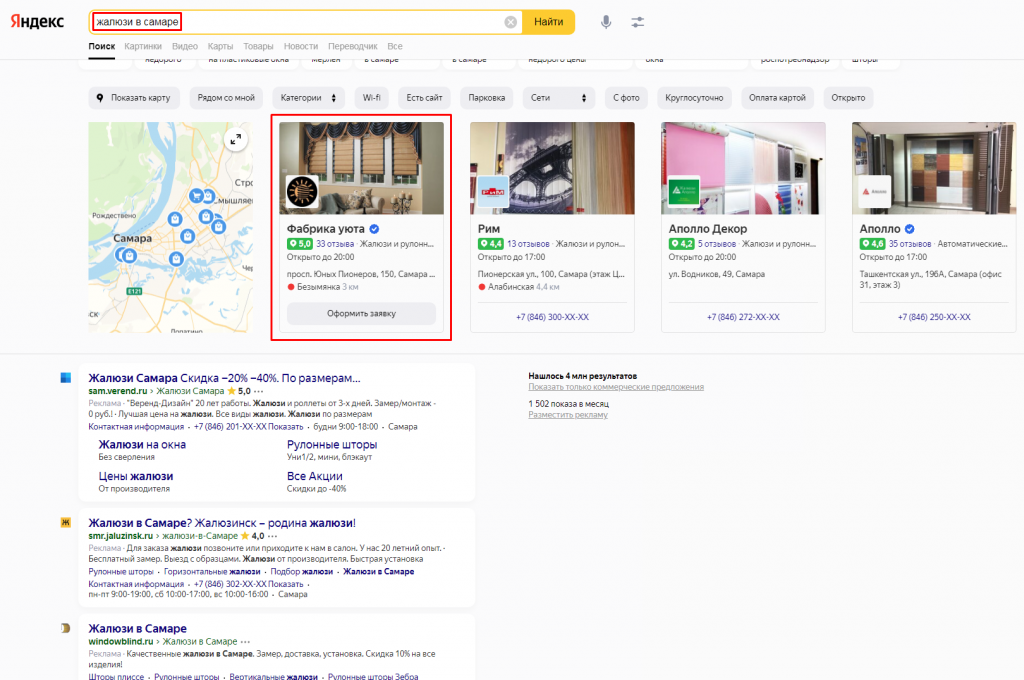The width and height of the screenshot is (1024, 680).
Task: Click the Показать карту button
Action: click(x=134, y=98)
